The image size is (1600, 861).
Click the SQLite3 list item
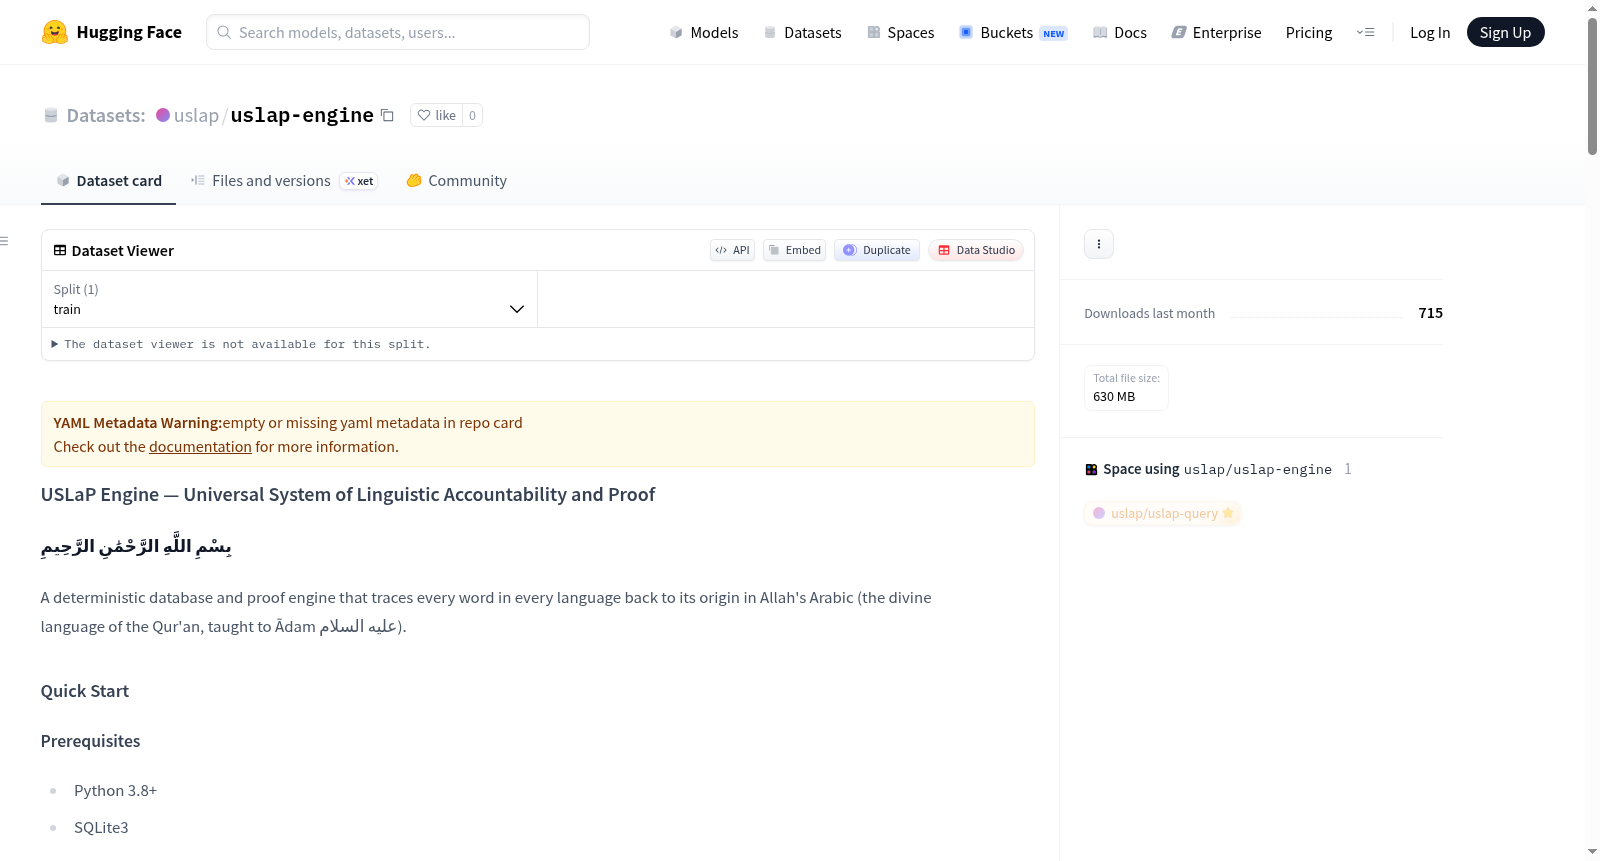point(101,828)
